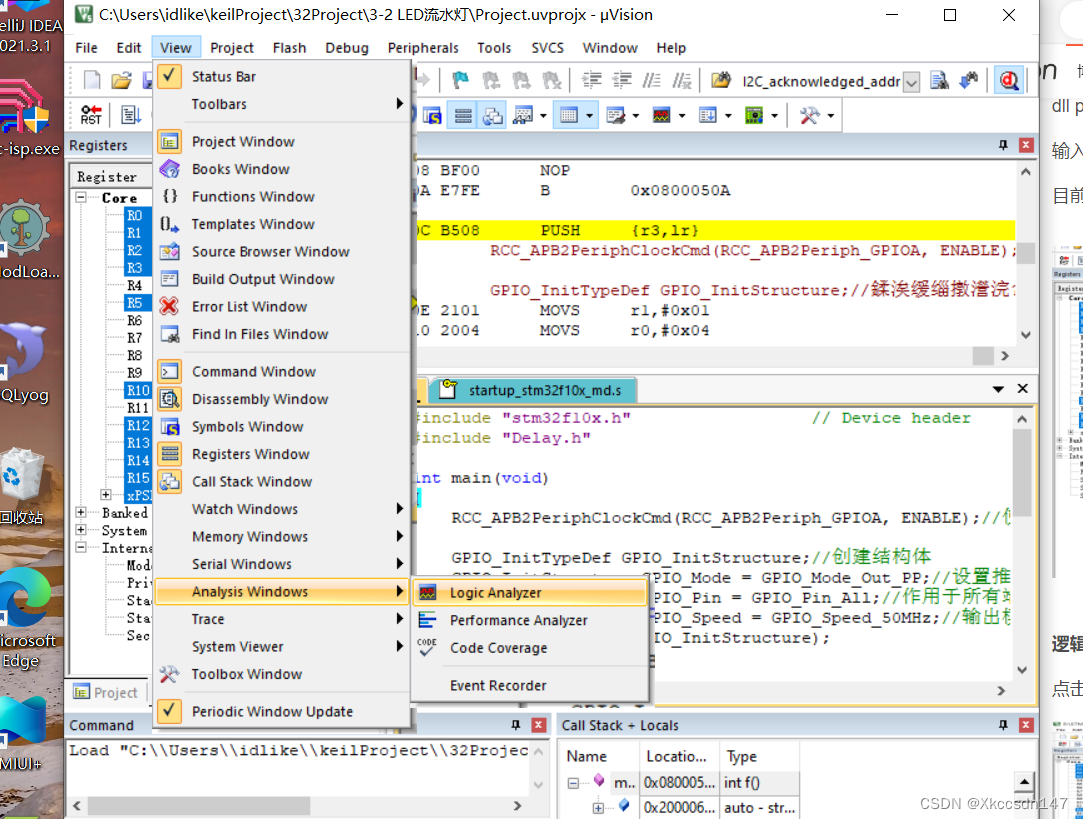Image resolution: width=1083 pixels, height=819 pixels.
Task: Open the File menu
Action: pyautogui.click(x=86, y=48)
